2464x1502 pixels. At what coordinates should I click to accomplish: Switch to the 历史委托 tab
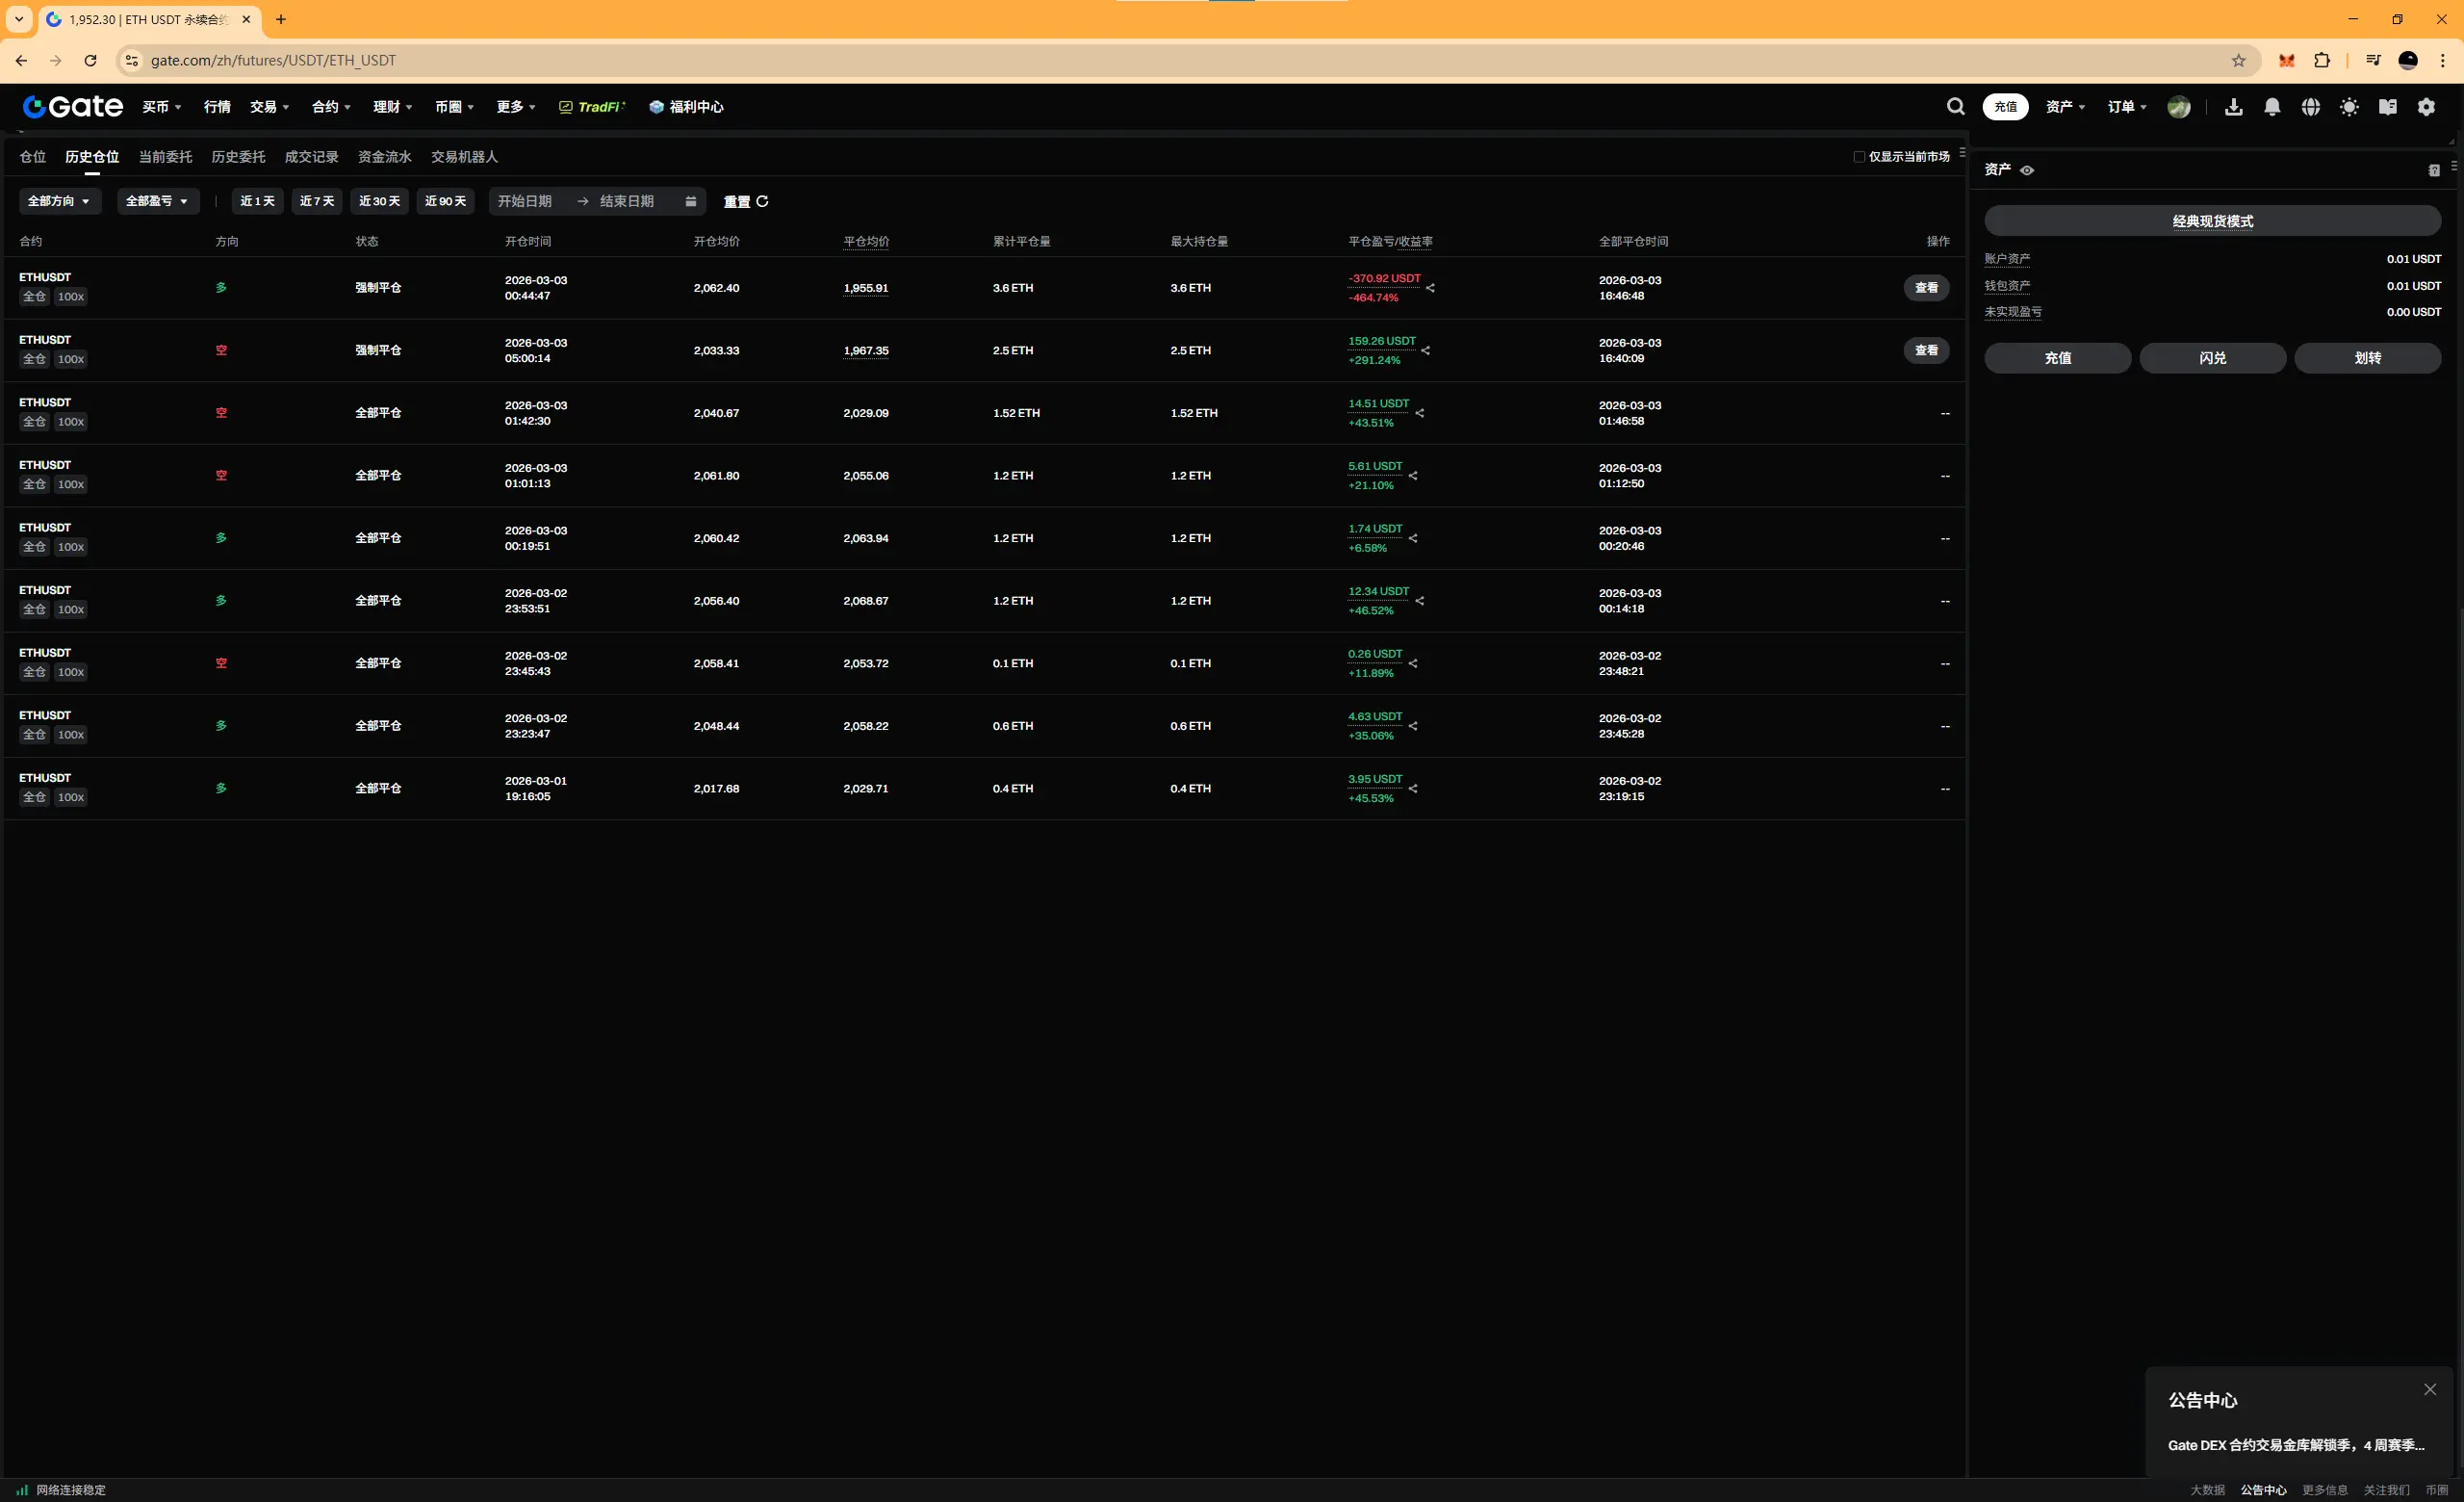click(x=238, y=157)
